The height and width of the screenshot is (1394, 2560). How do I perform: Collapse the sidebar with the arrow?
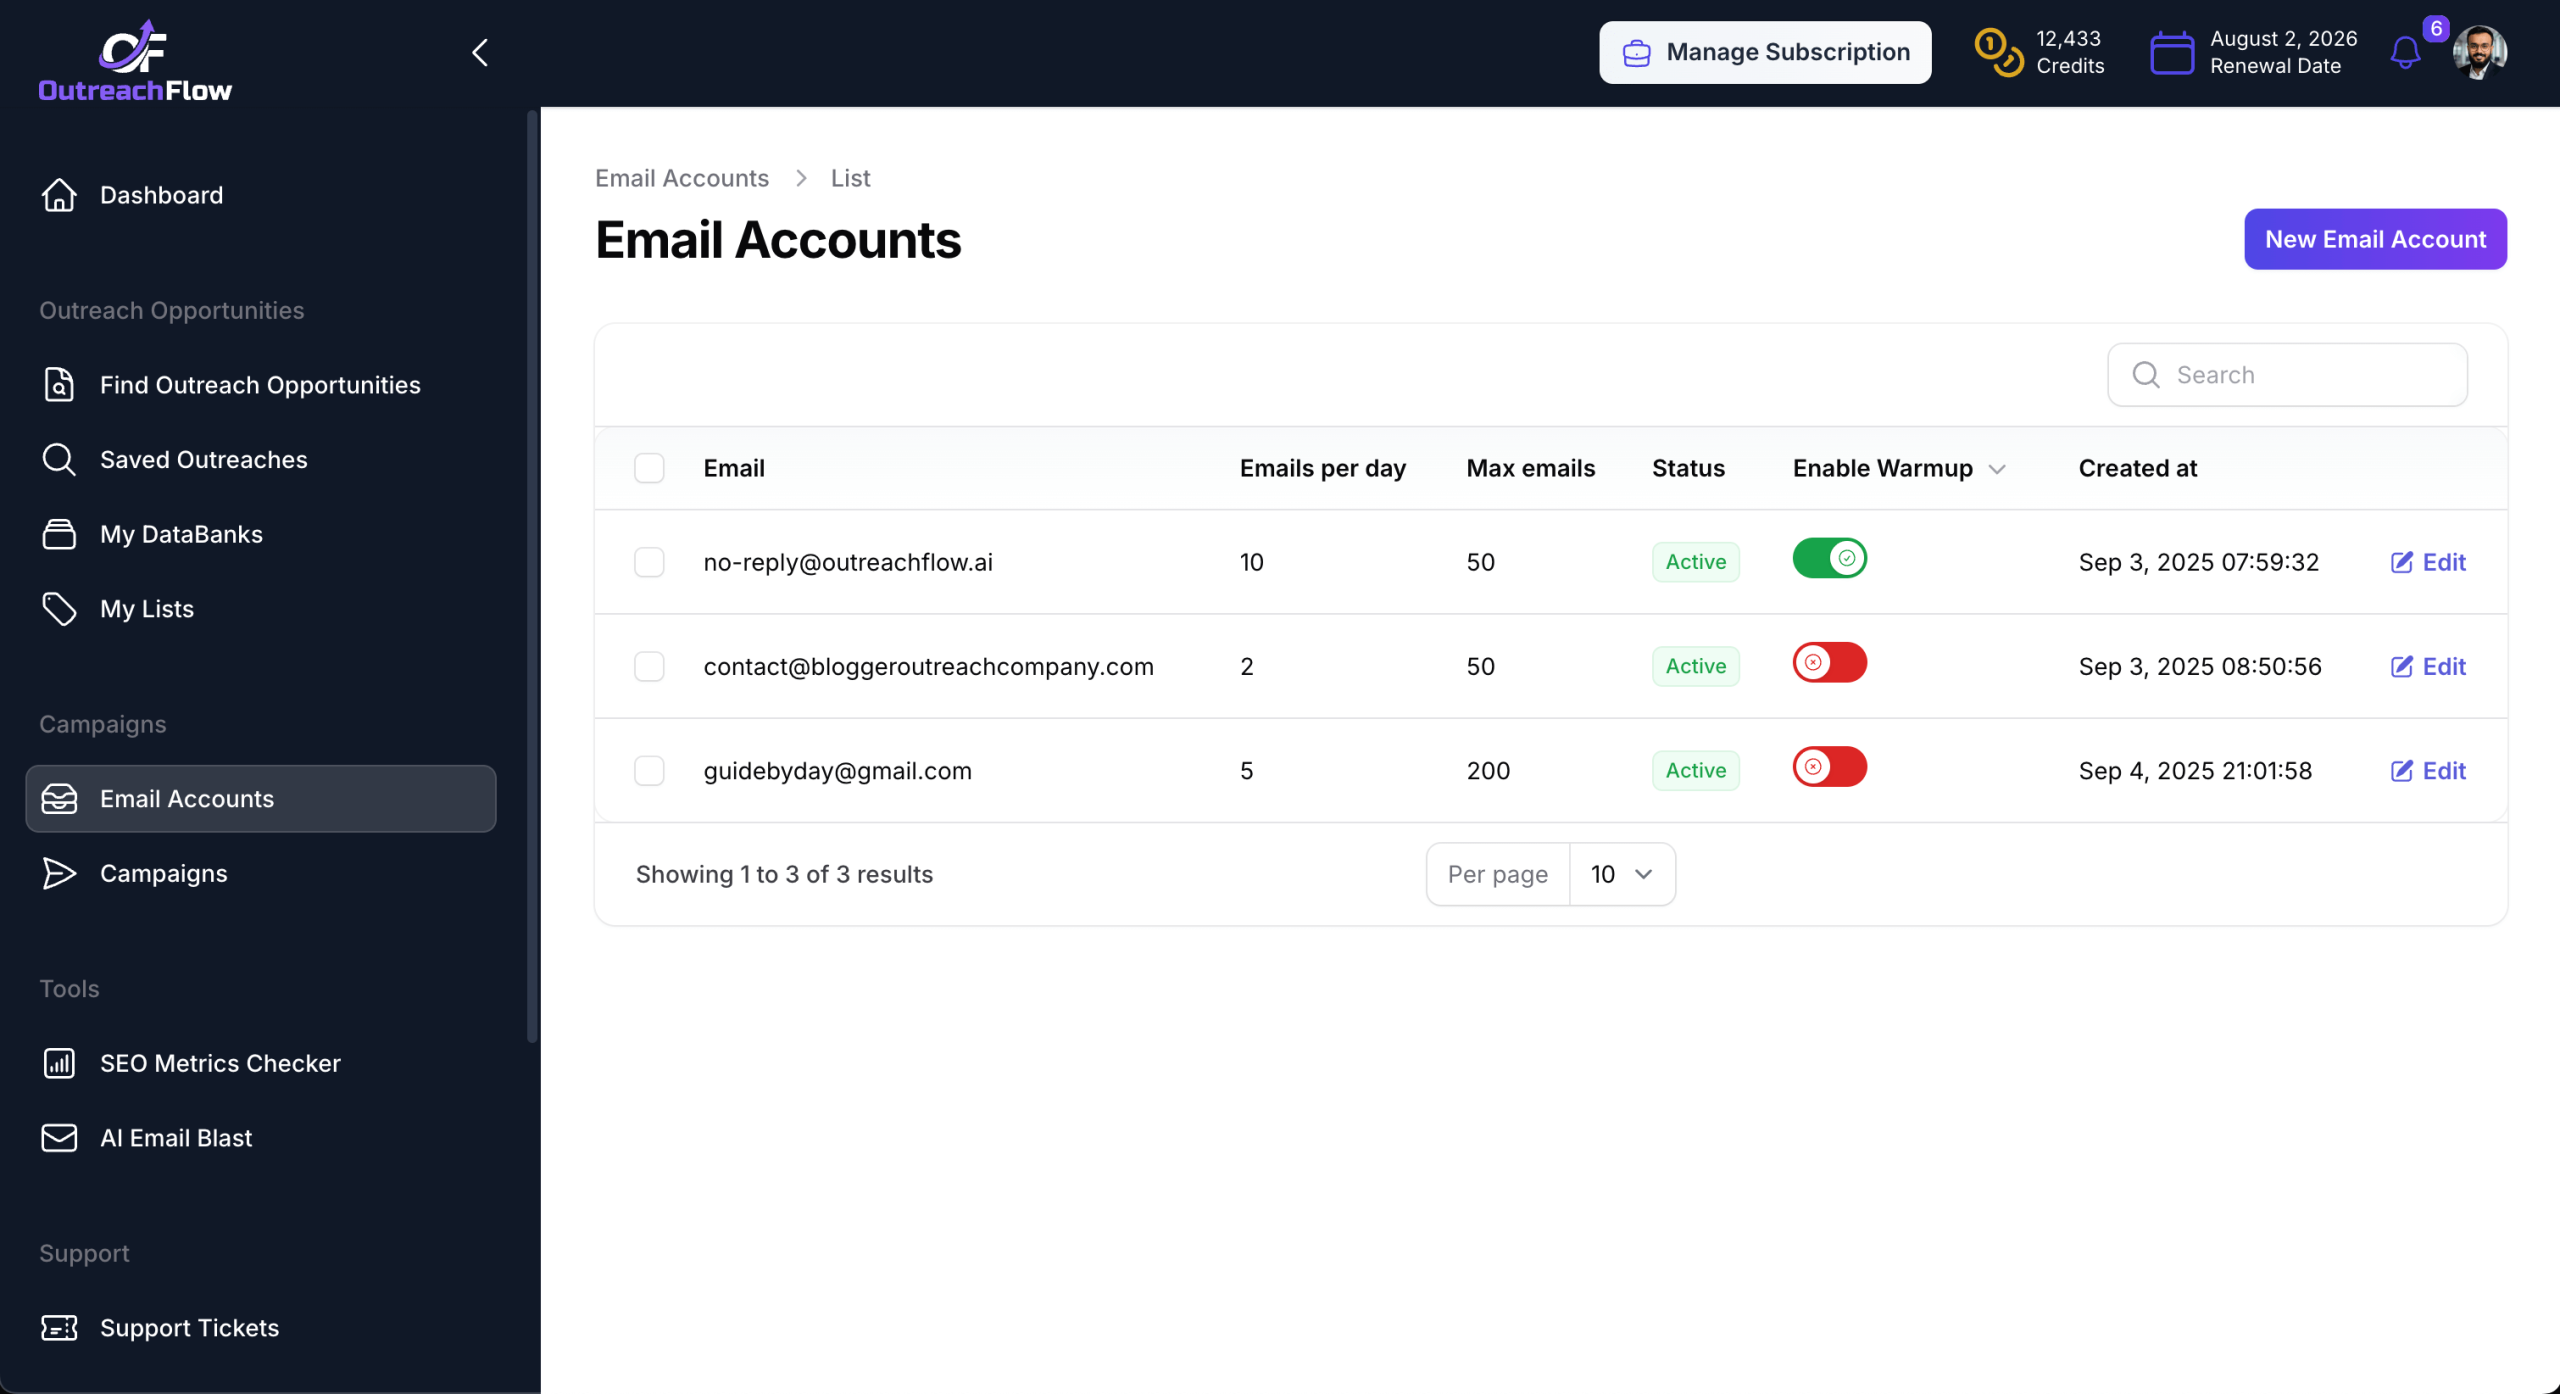pos(480,52)
